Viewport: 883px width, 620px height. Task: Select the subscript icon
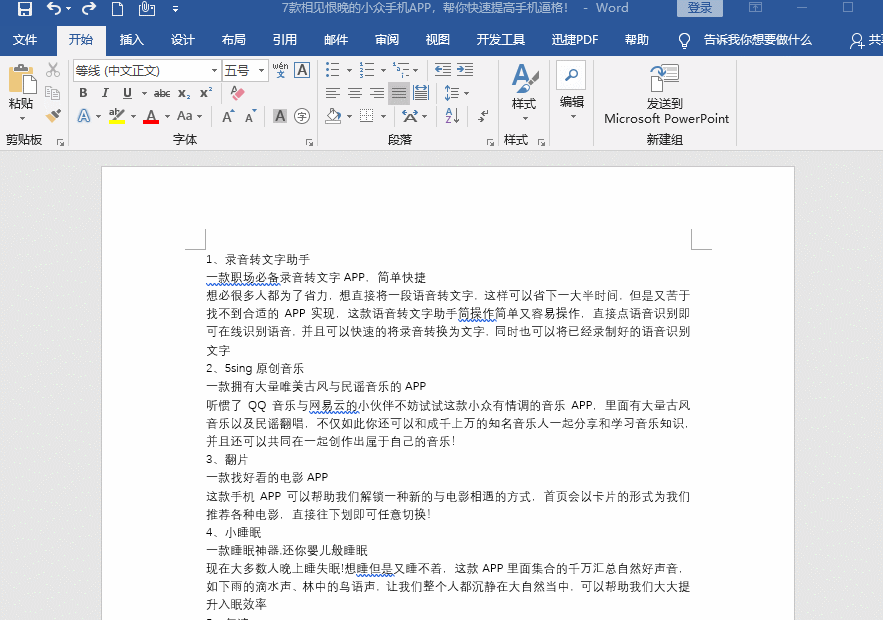point(183,93)
